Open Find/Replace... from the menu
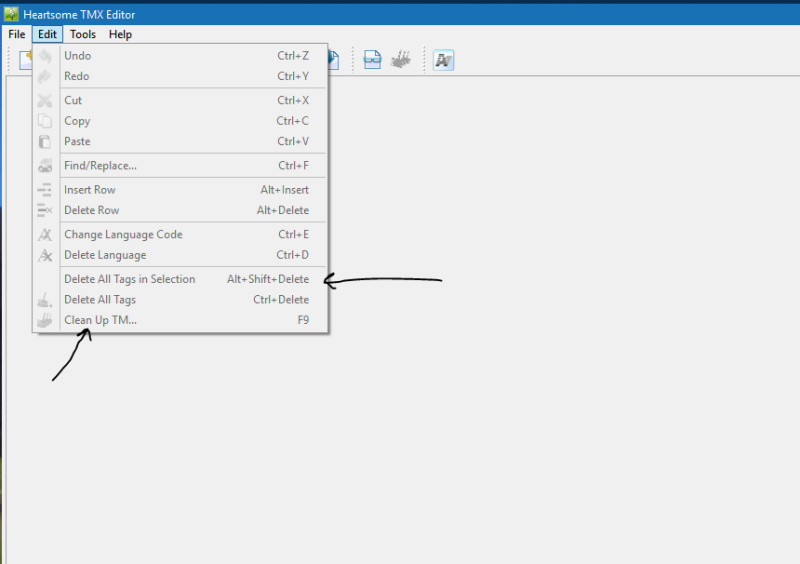The width and height of the screenshot is (800, 564). (180, 165)
